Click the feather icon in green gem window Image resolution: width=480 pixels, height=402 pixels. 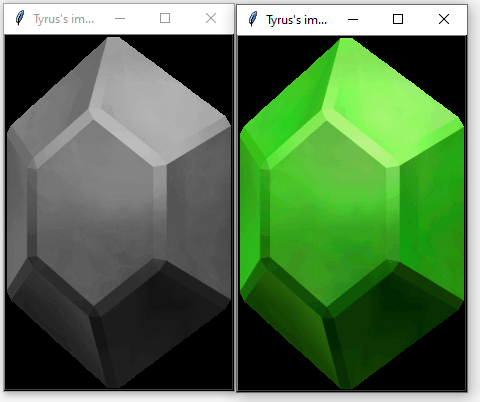(x=253, y=19)
